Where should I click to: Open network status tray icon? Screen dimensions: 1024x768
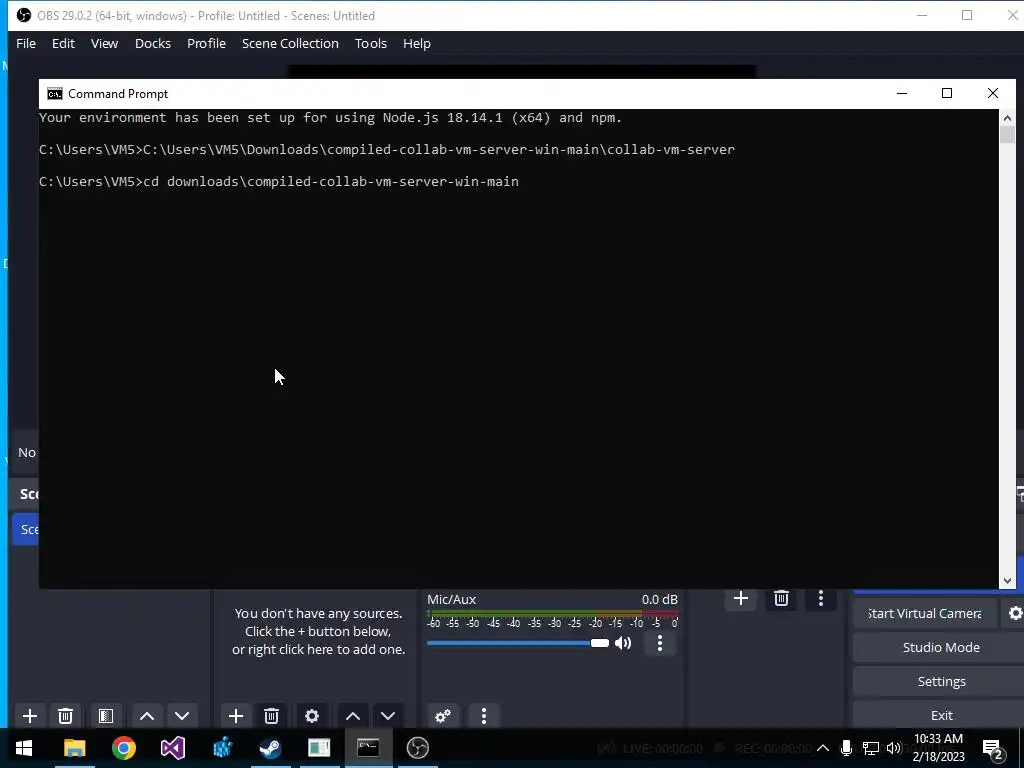(870, 748)
